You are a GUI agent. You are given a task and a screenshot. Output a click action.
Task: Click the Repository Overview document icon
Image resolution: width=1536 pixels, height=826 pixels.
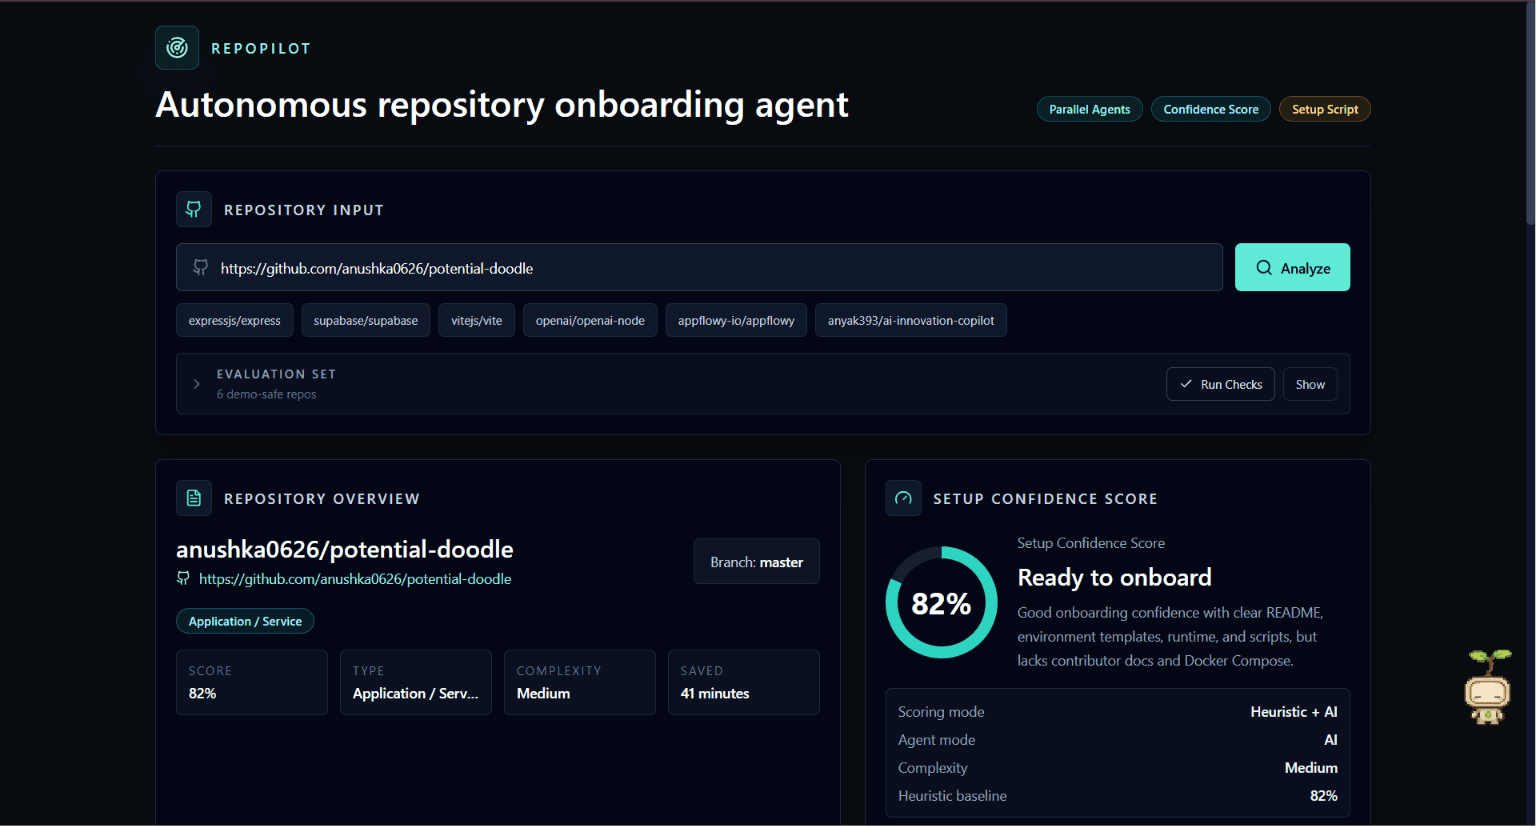[194, 498]
